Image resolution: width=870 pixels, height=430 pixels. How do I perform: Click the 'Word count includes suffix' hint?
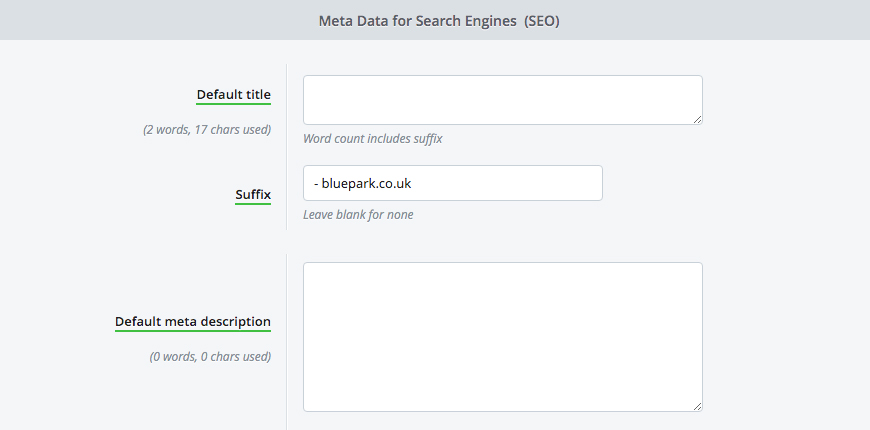(x=373, y=139)
